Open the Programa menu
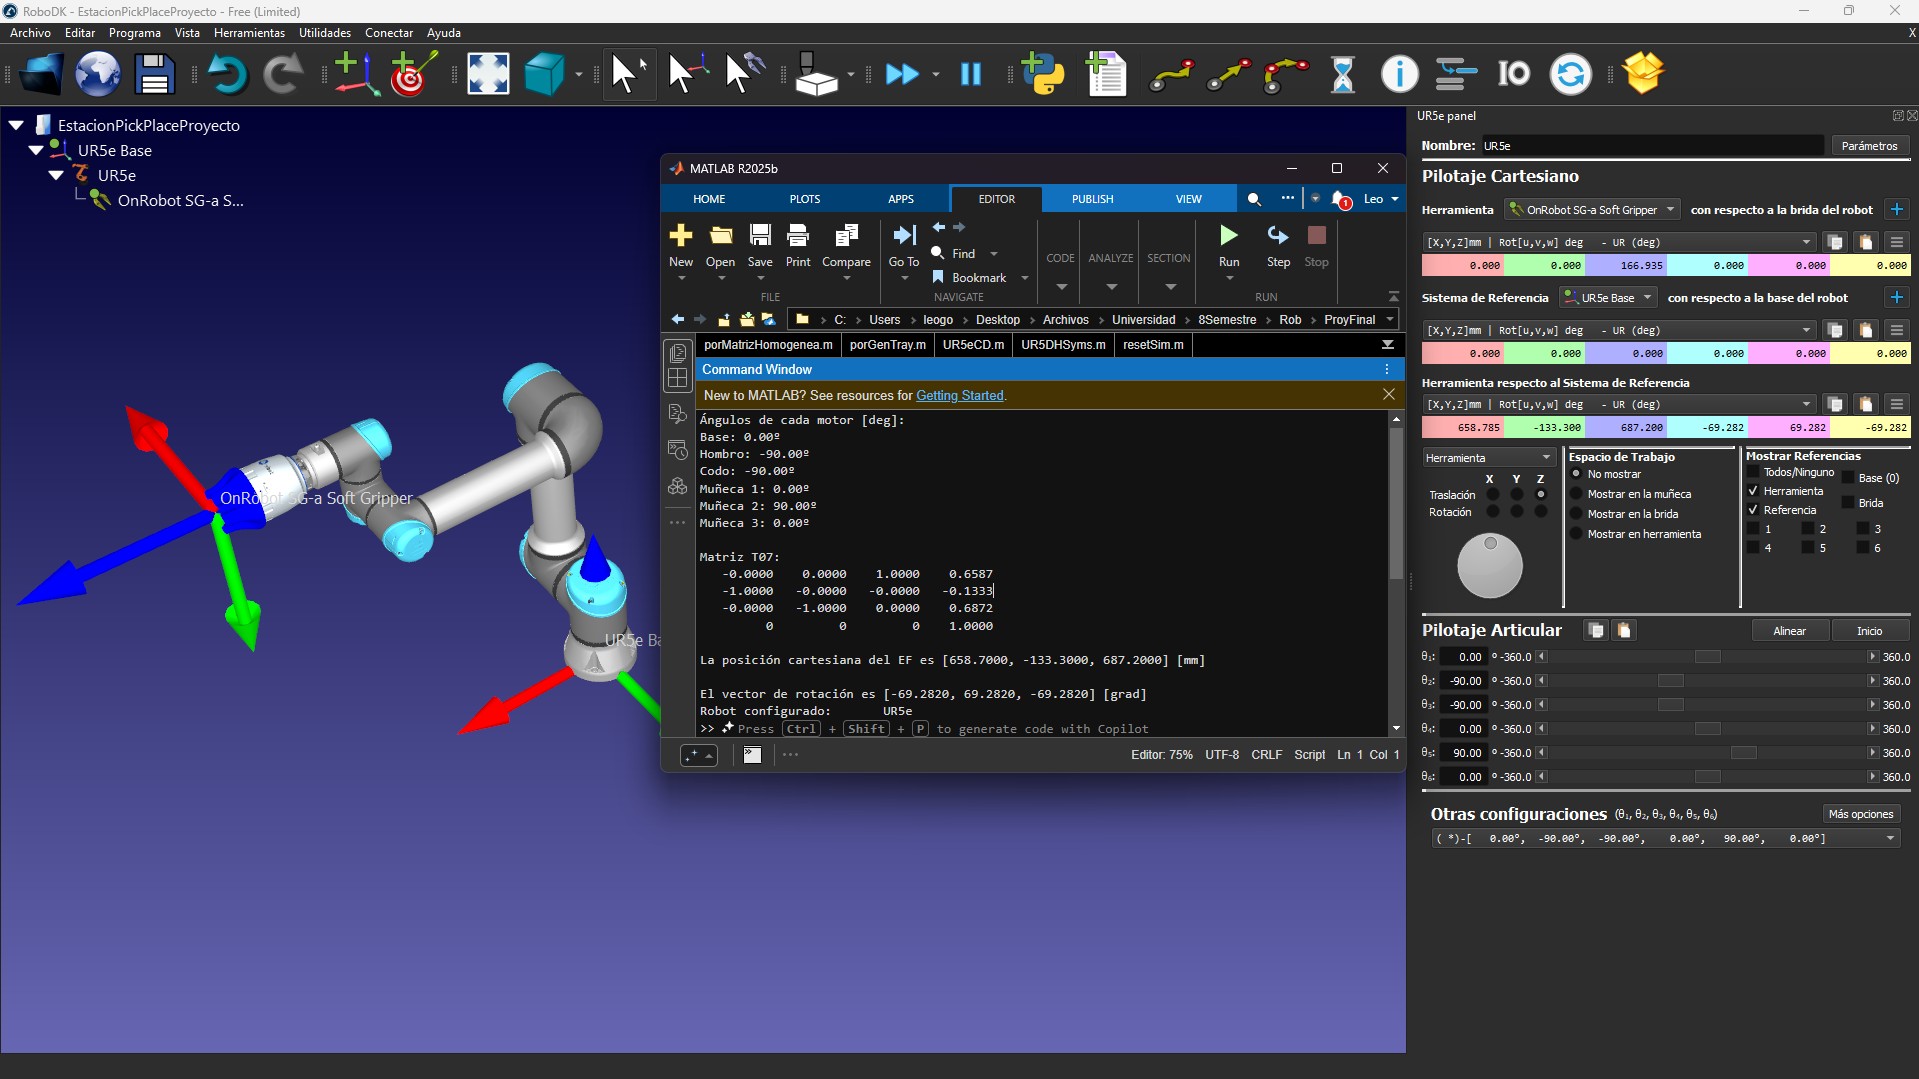Image resolution: width=1919 pixels, height=1079 pixels. point(135,33)
